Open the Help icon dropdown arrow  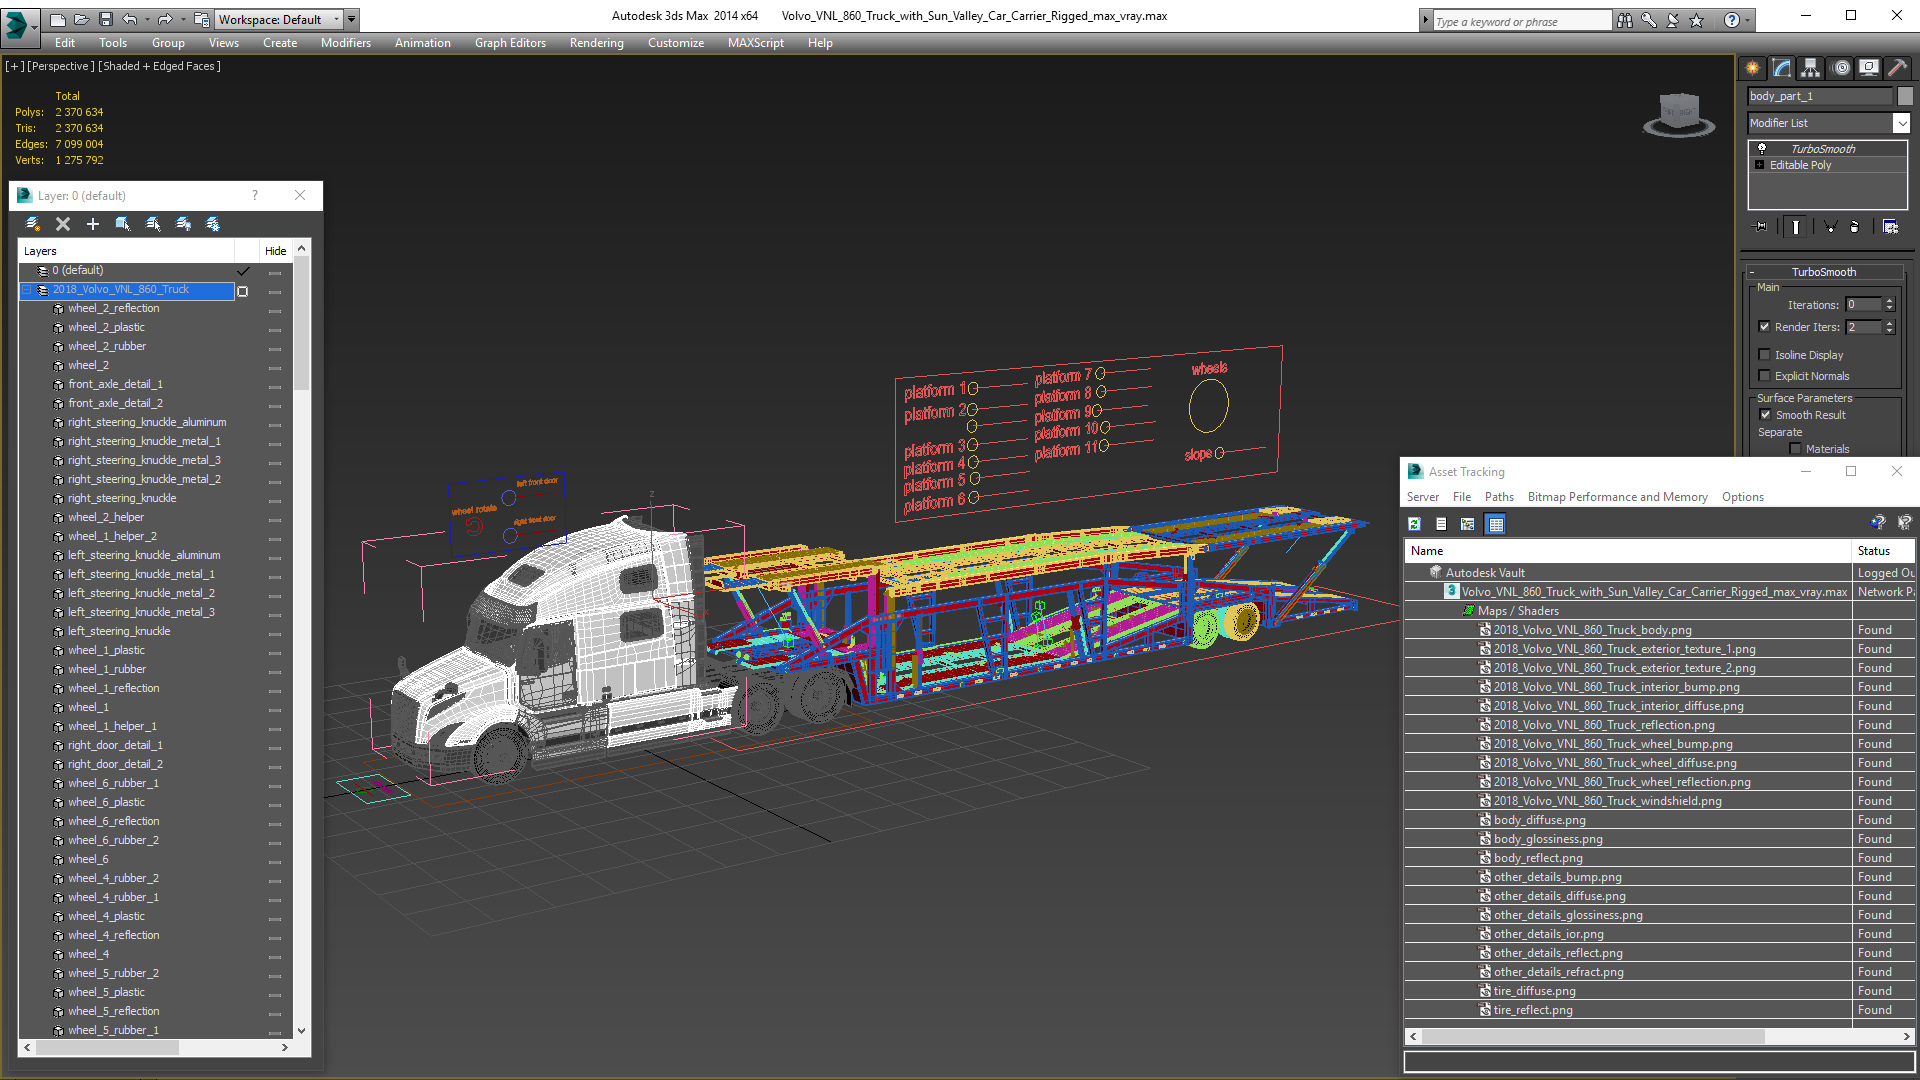[1748, 20]
